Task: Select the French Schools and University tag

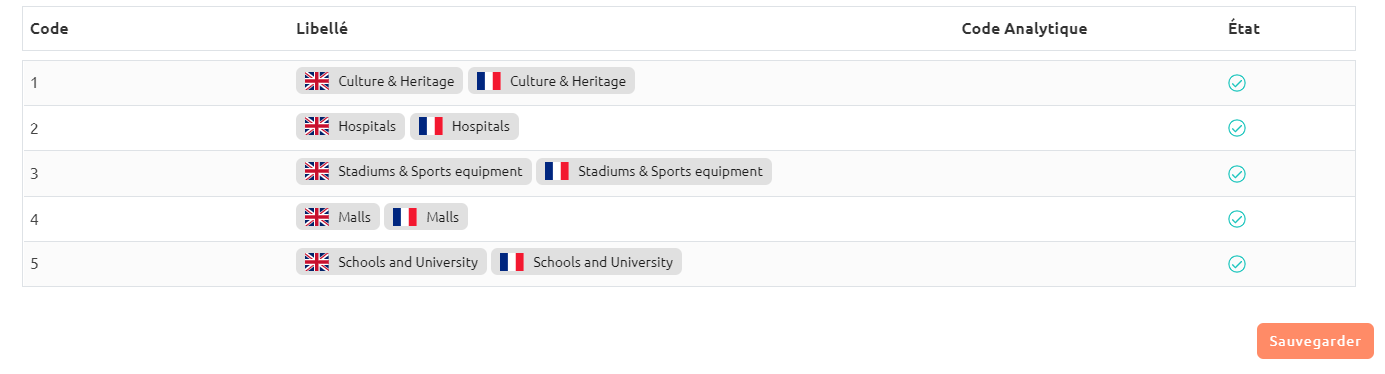Action: (x=587, y=262)
